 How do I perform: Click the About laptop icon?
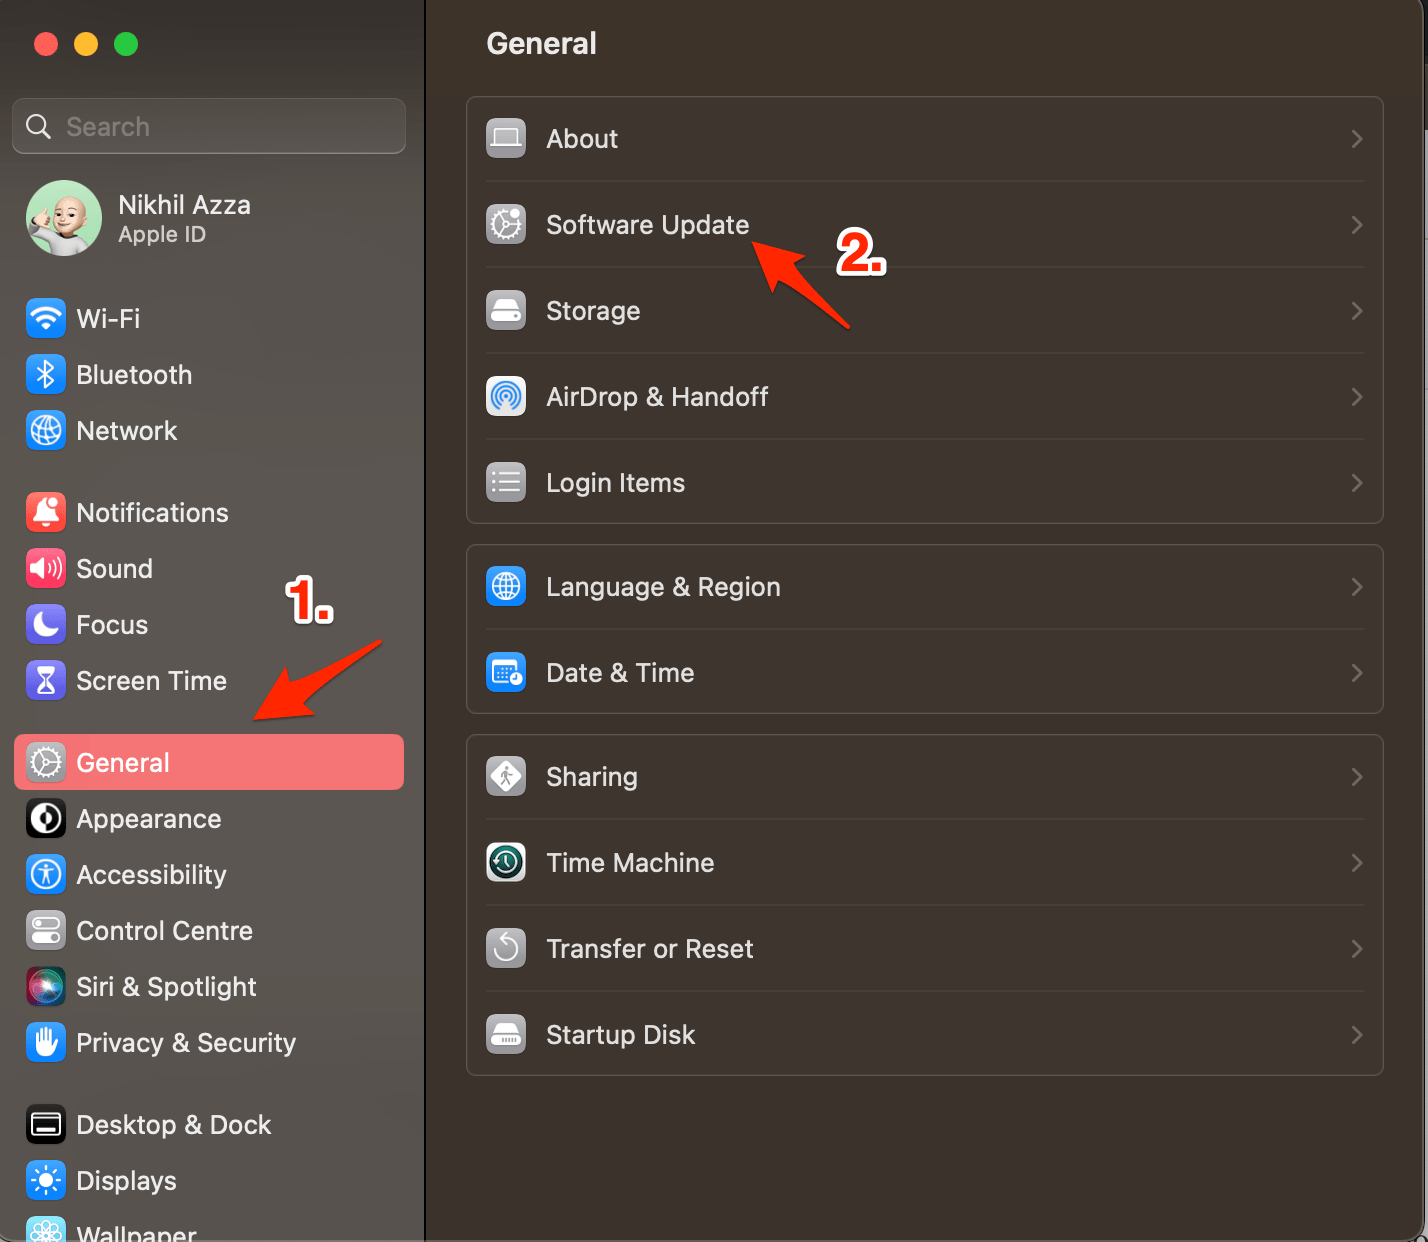click(506, 139)
